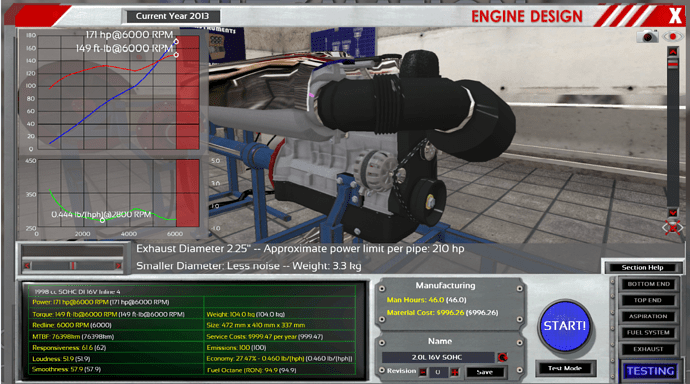Click the crossed-out eye icon below scrollbar

673,227
